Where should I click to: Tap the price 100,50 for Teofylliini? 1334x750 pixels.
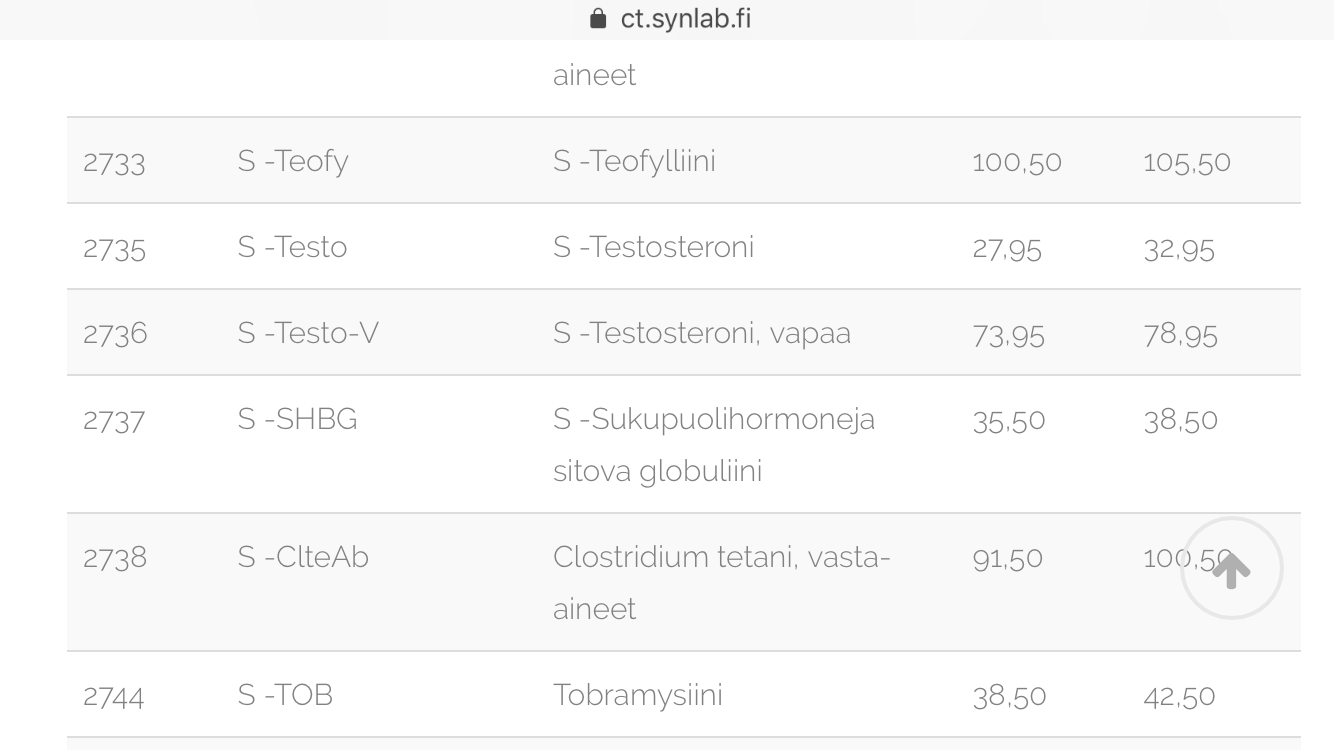coord(1016,162)
